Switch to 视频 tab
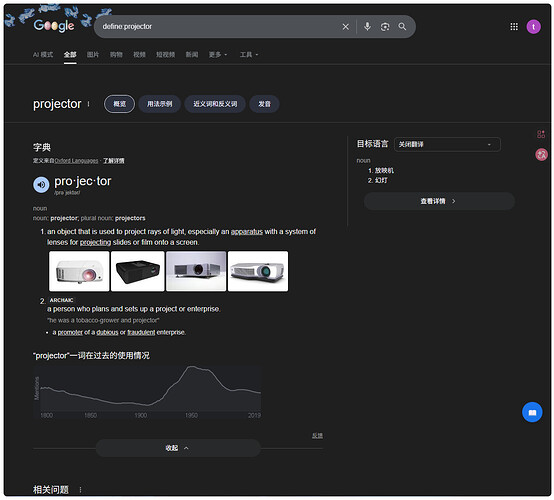 click(139, 55)
